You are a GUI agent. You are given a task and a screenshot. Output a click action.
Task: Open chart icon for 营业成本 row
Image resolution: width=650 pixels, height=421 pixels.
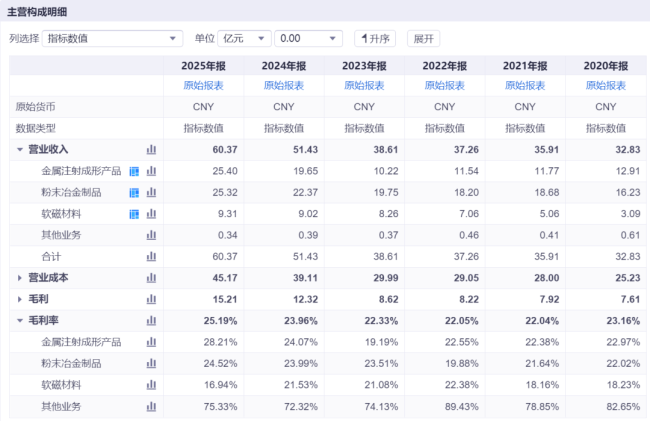pos(151,278)
